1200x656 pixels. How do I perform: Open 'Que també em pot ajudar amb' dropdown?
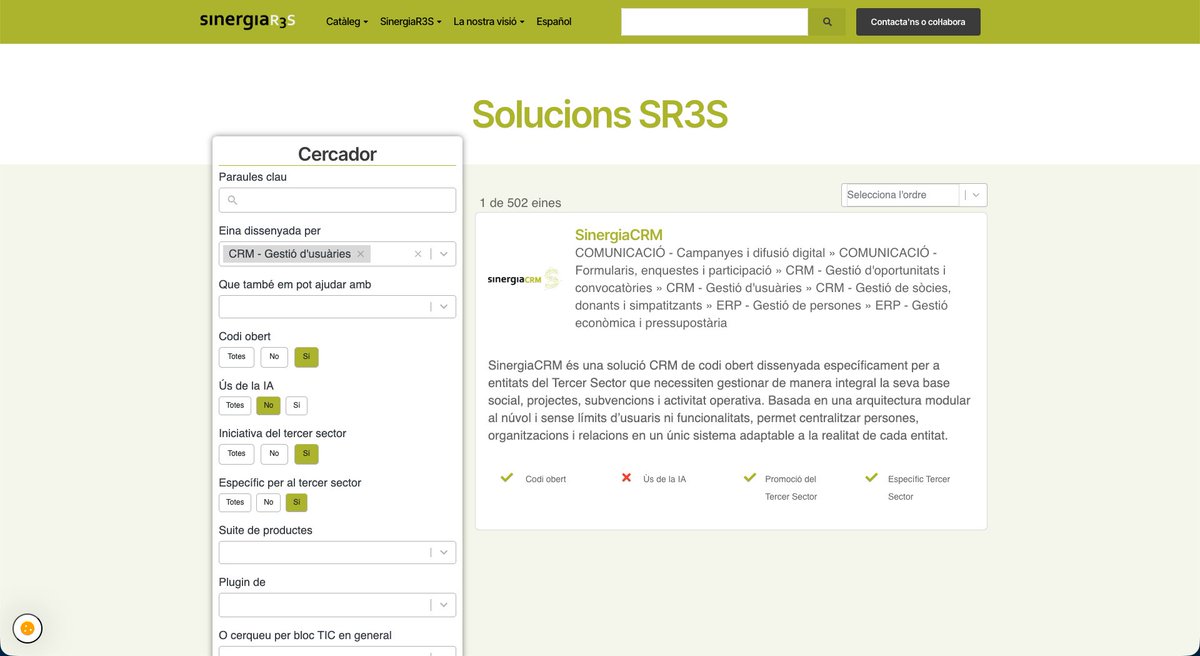click(337, 306)
